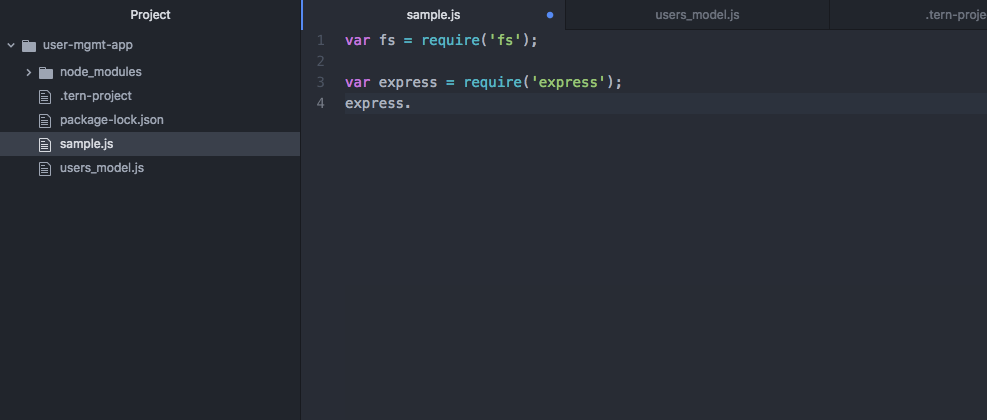Click the unsaved-changes dot on sample.js tab
Image resolution: width=987 pixels, height=420 pixels.
pyautogui.click(x=550, y=15)
